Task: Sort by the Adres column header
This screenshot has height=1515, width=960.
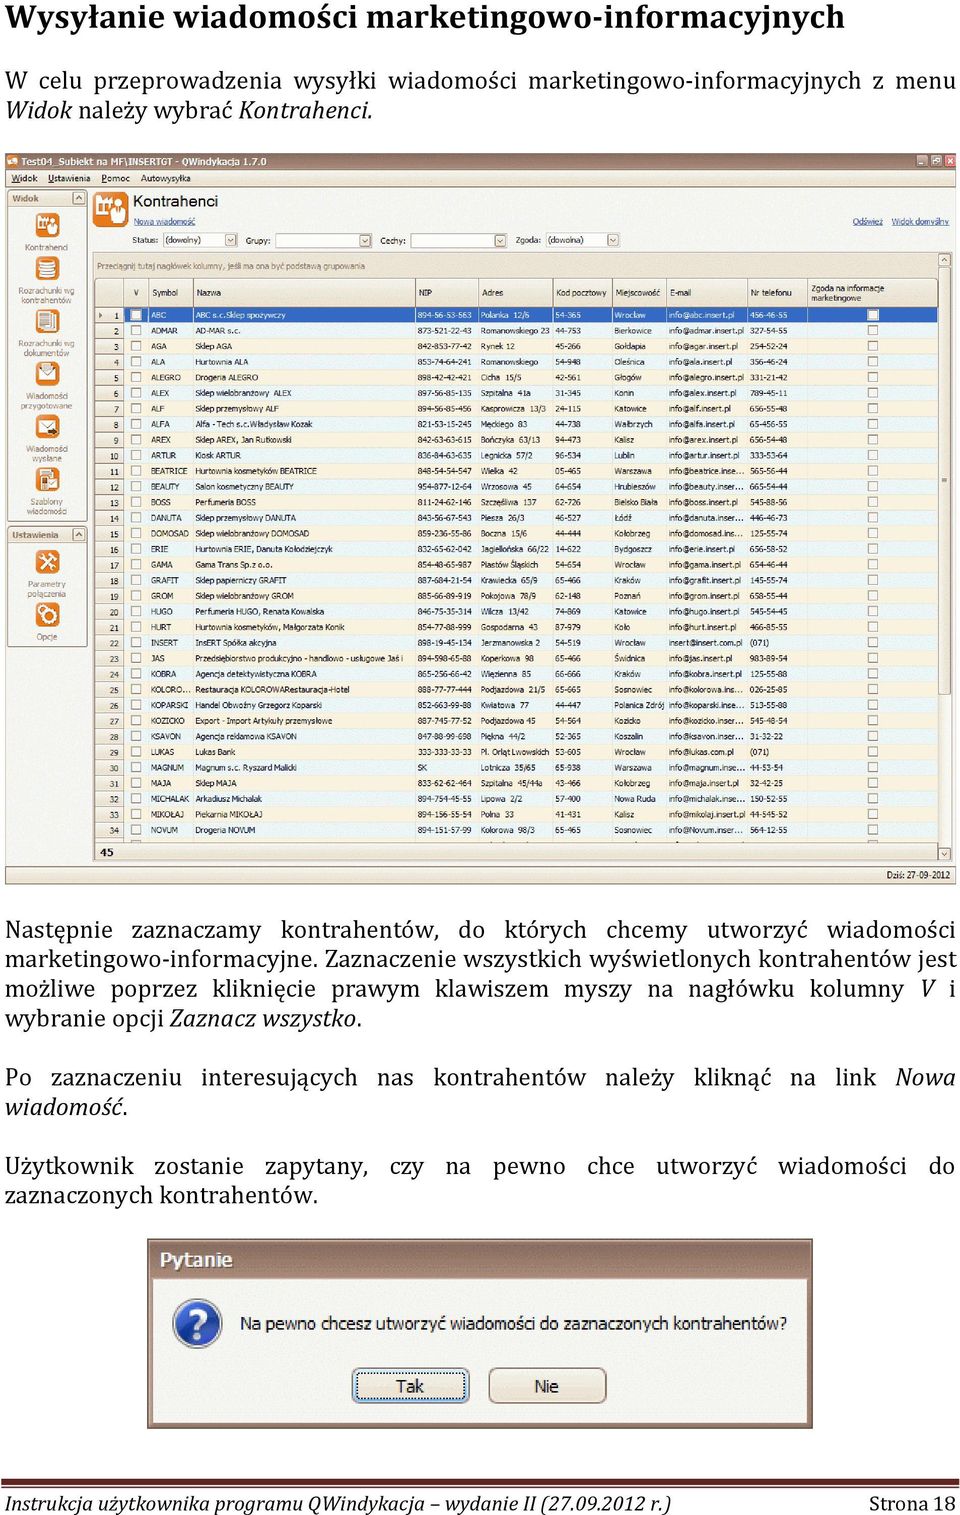Action: [515, 293]
